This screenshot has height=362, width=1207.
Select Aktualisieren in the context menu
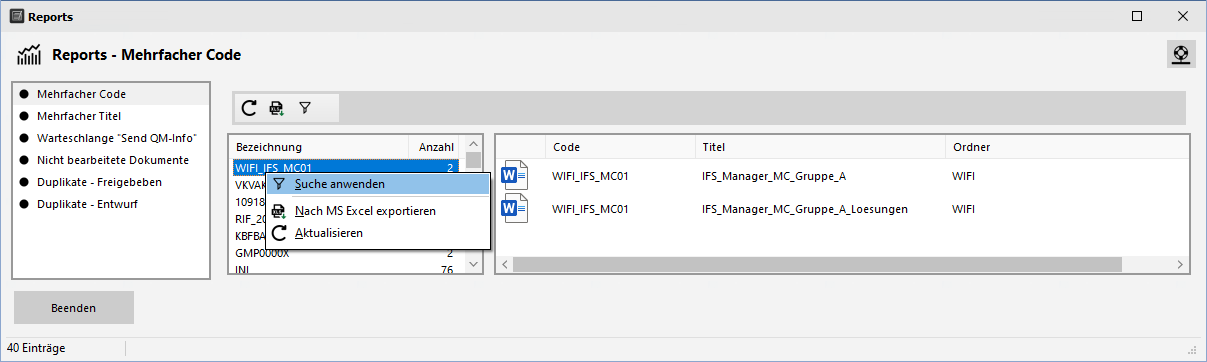point(378,233)
